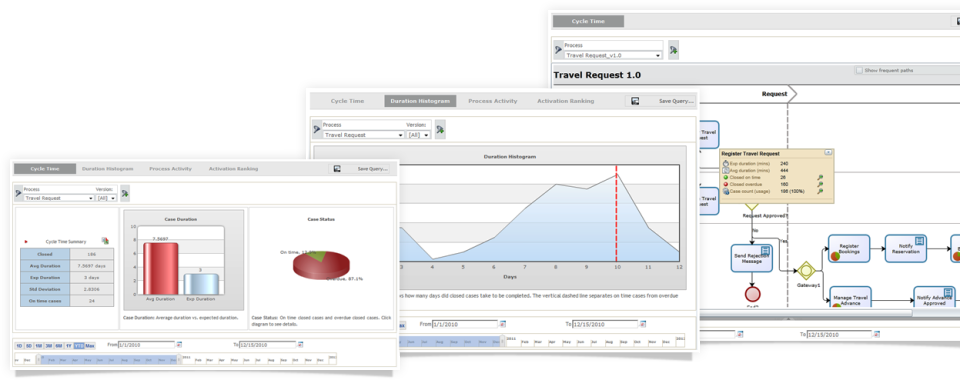Image resolution: width=960 pixels, height=380 pixels.
Task: Open Version dropdown in Duration Histogram window
Action: coord(419,135)
